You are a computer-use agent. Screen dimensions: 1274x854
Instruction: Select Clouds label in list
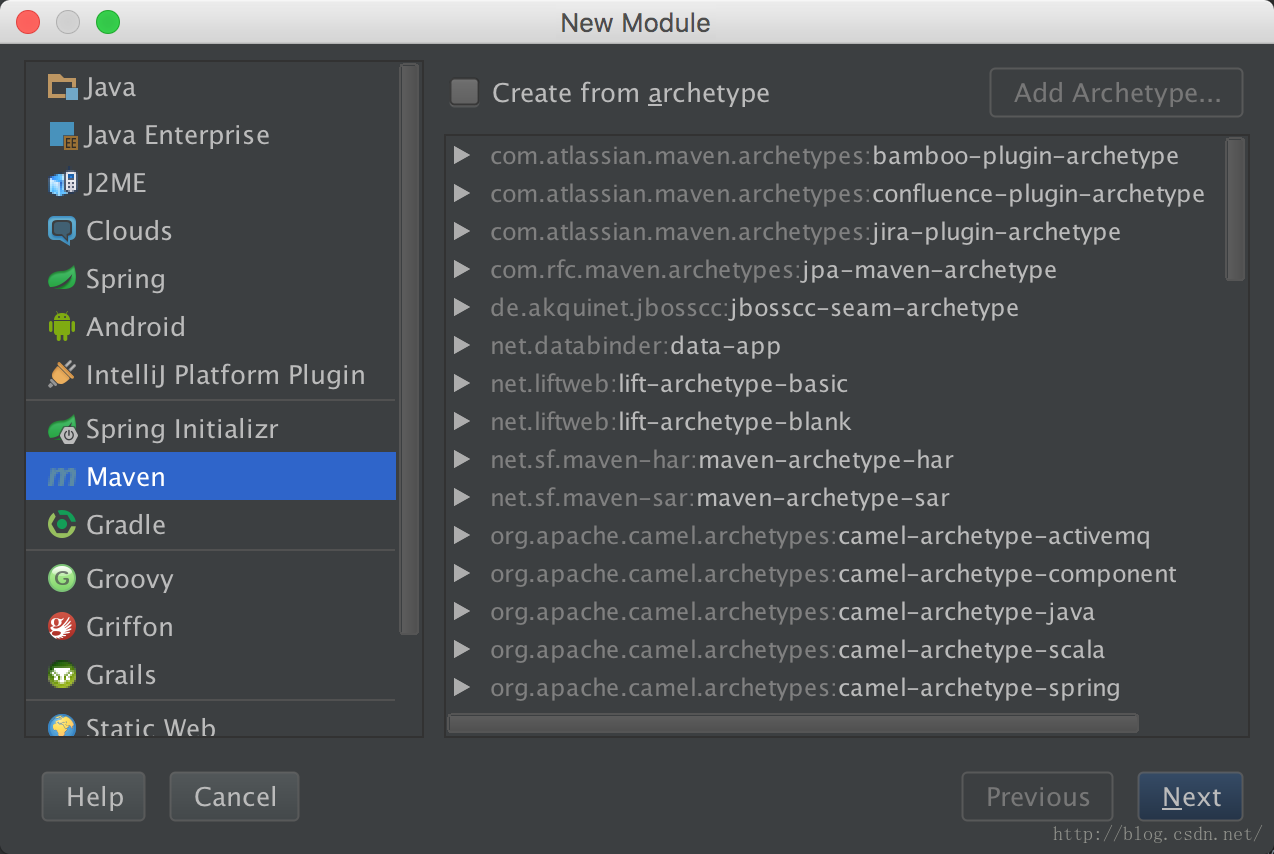tap(129, 231)
